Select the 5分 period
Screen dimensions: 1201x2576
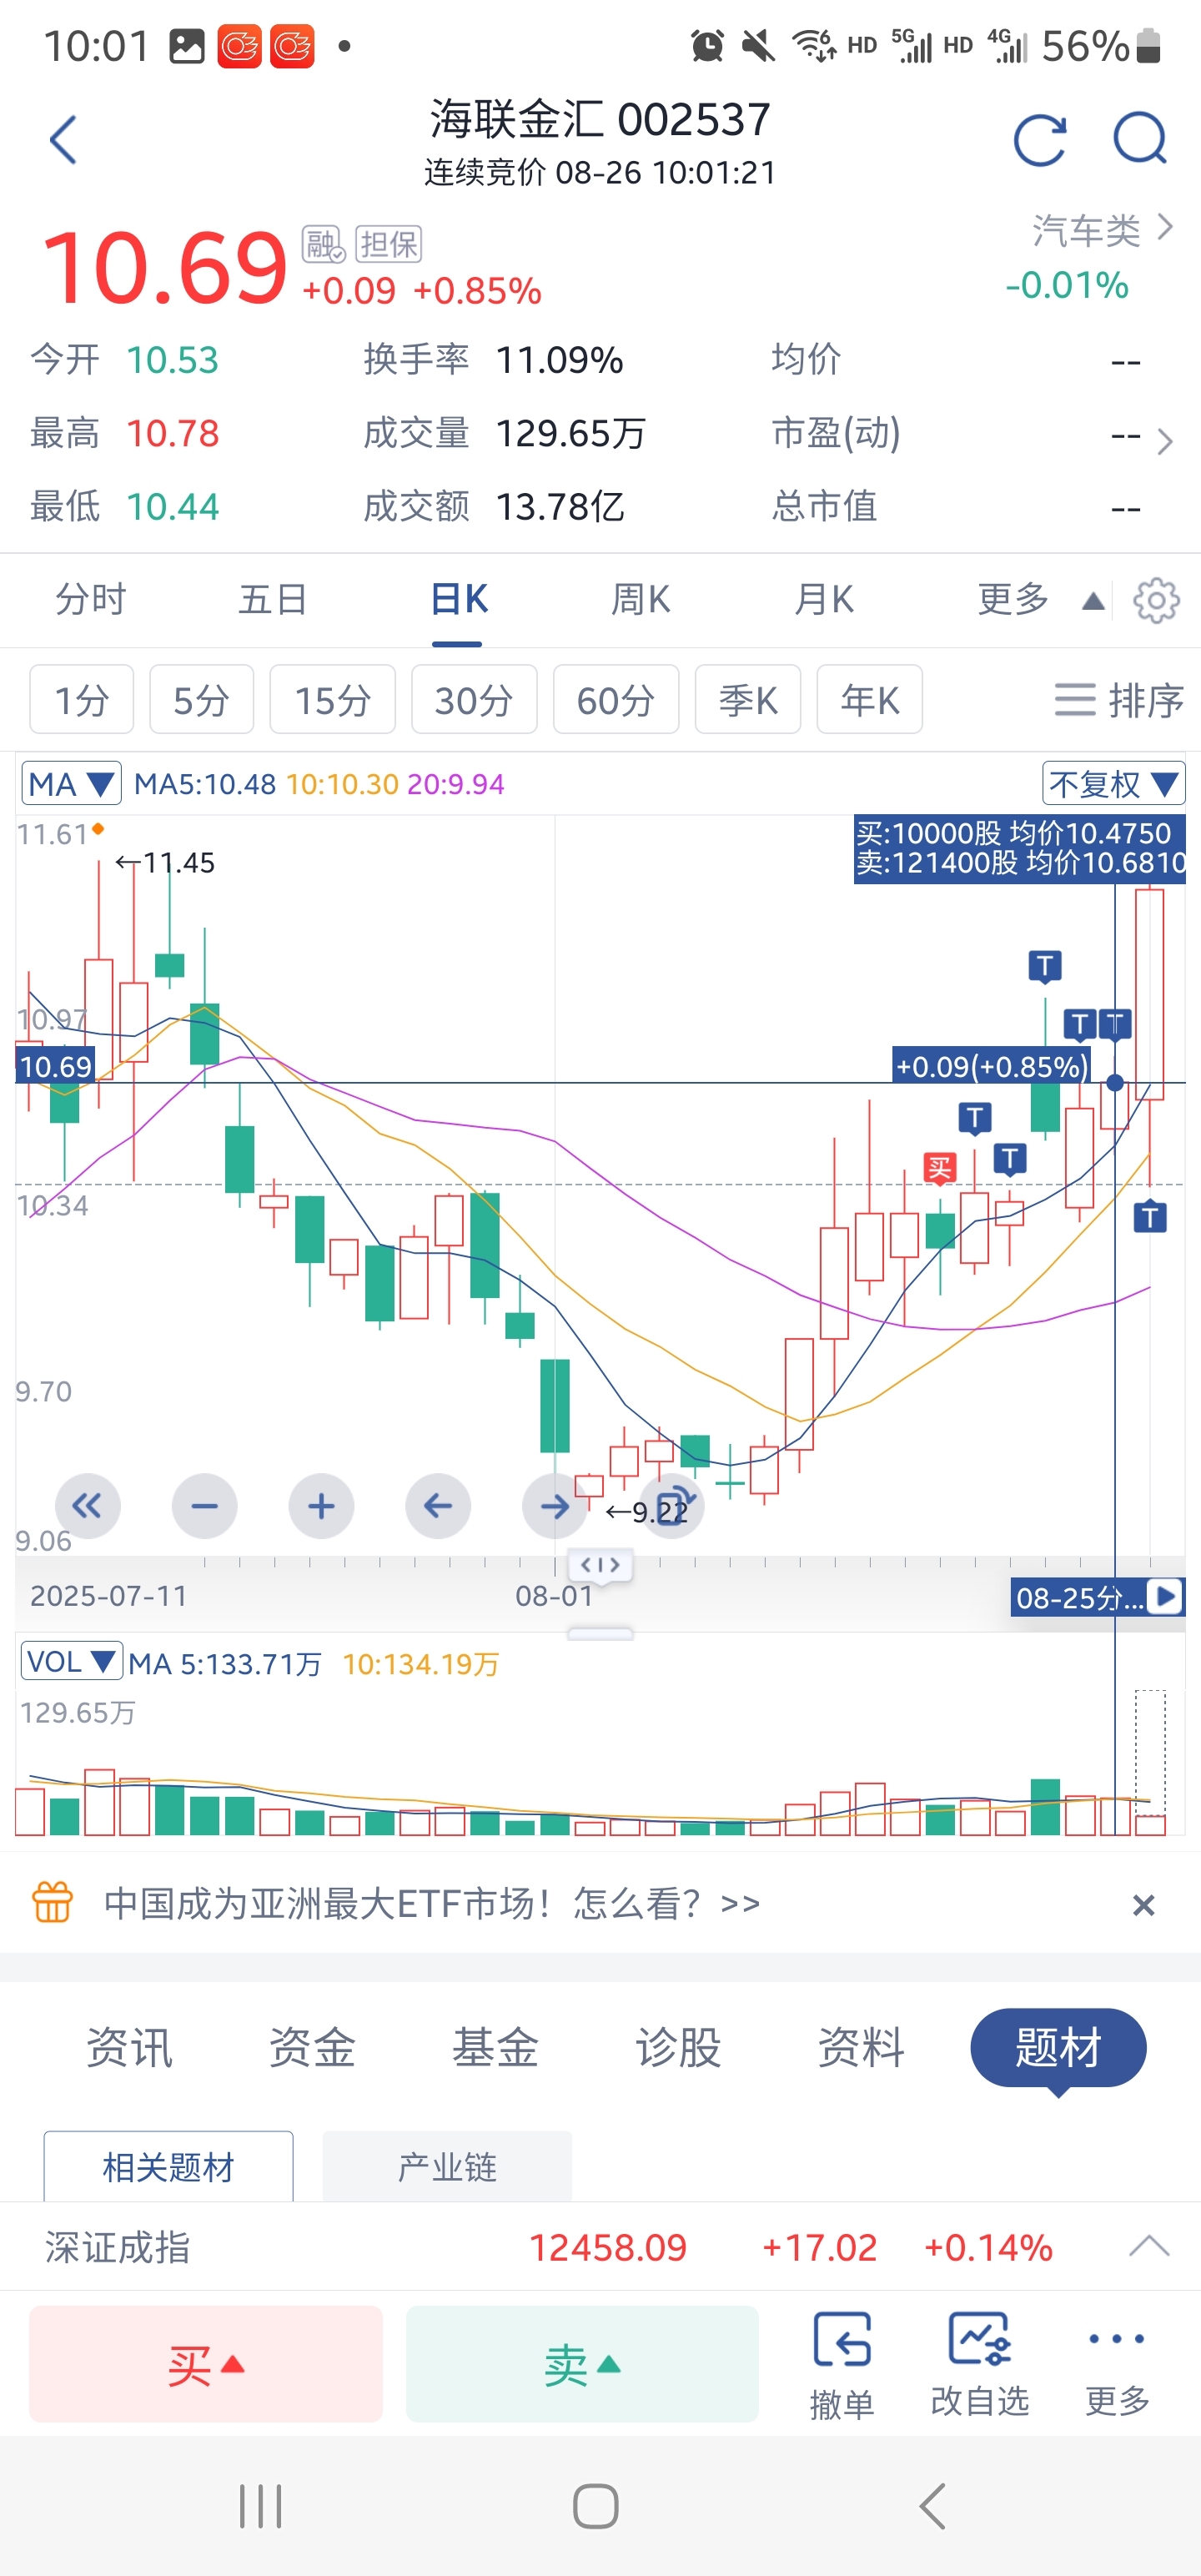[x=201, y=700]
